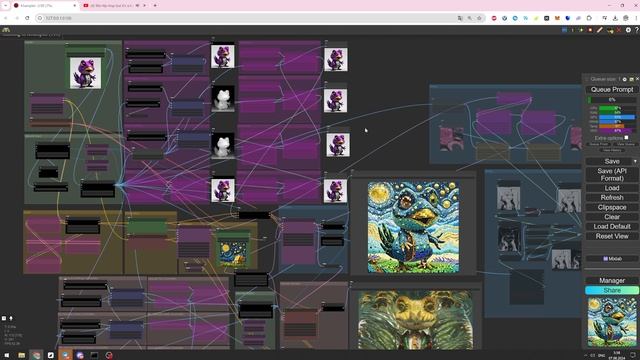This screenshot has width=640, height=360.
Task: Click the green star icon in top bar
Action: coord(581,30)
